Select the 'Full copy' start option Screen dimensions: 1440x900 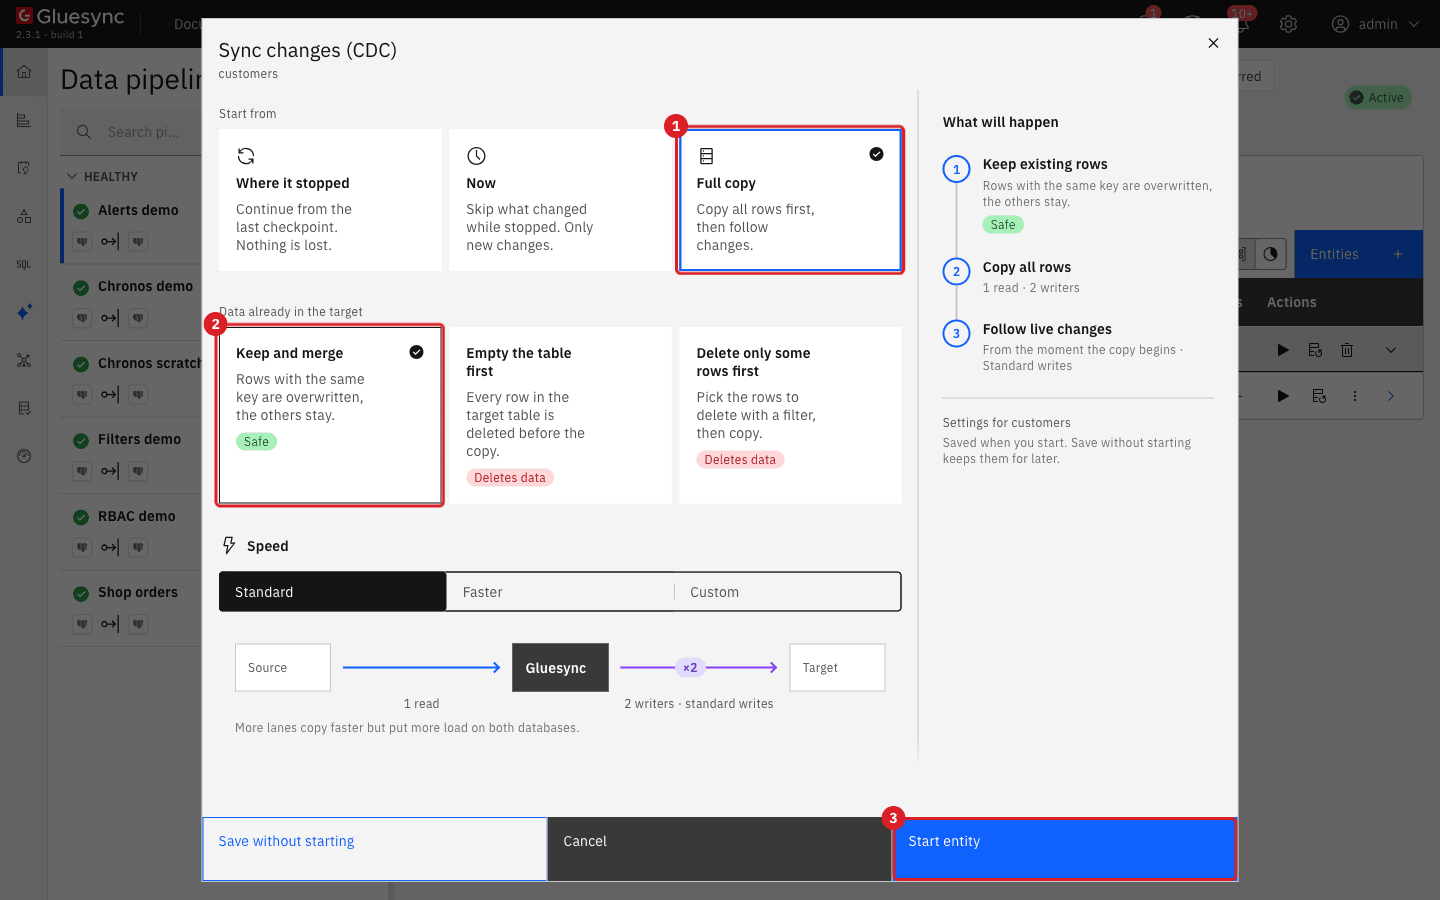pos(790,200)
